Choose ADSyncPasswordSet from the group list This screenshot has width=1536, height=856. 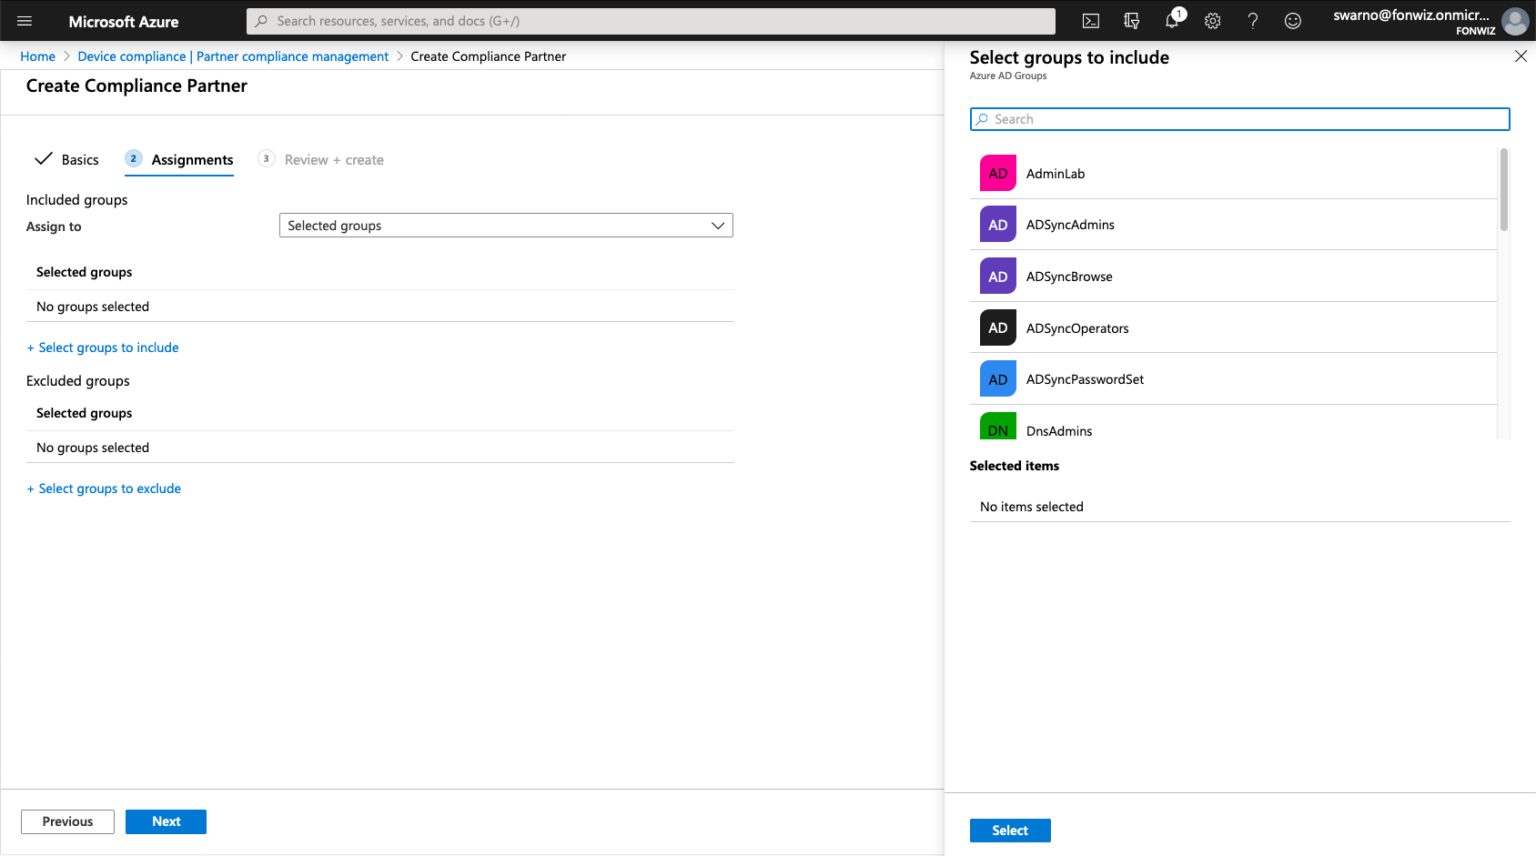click(1084, 379)
